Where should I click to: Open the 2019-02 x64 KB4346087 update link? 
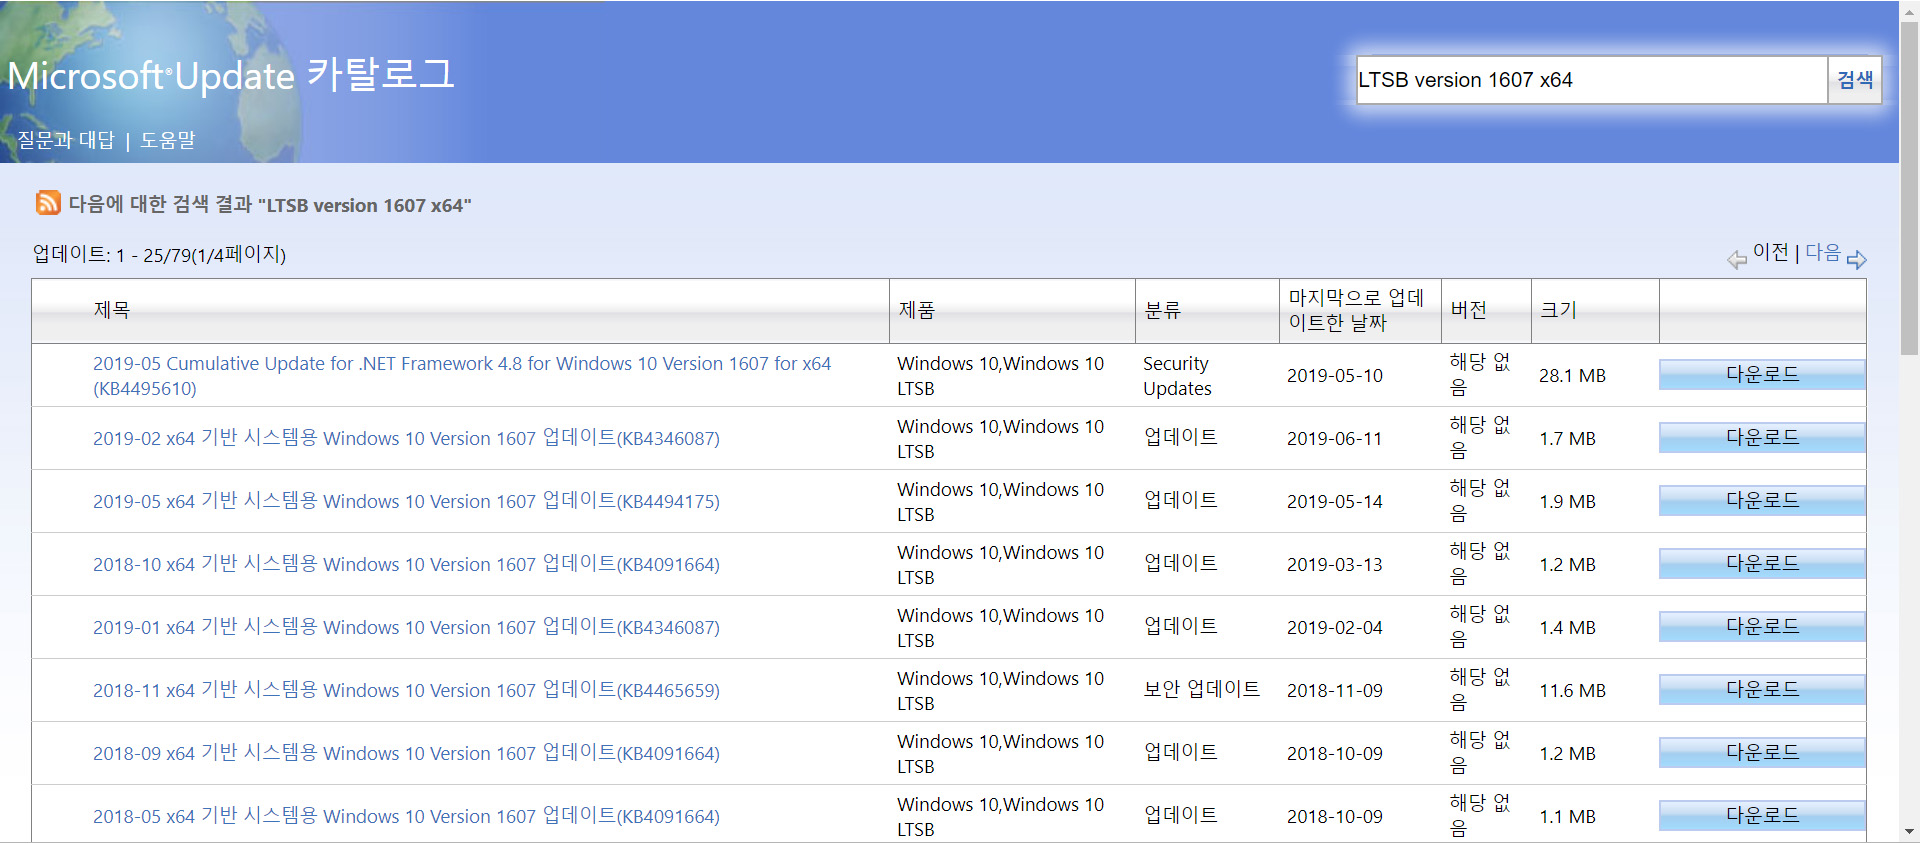click(x=406, y=438)
